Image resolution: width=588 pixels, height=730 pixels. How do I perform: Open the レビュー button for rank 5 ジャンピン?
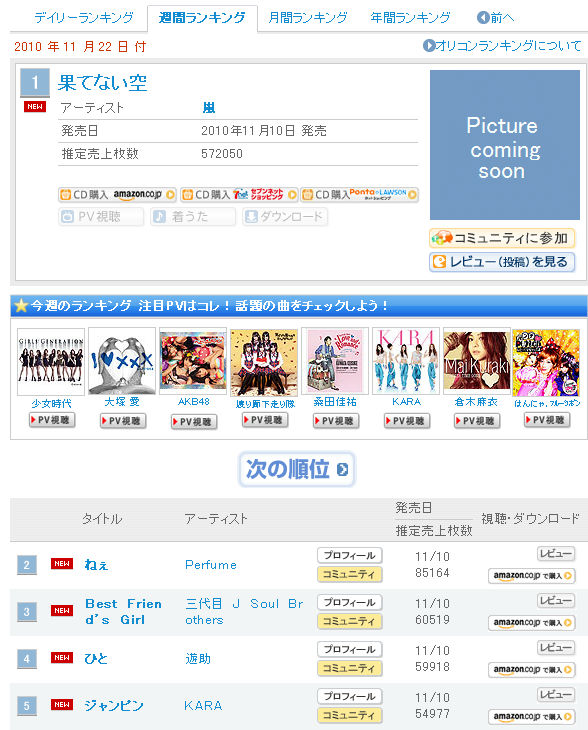tap(556, 694)
